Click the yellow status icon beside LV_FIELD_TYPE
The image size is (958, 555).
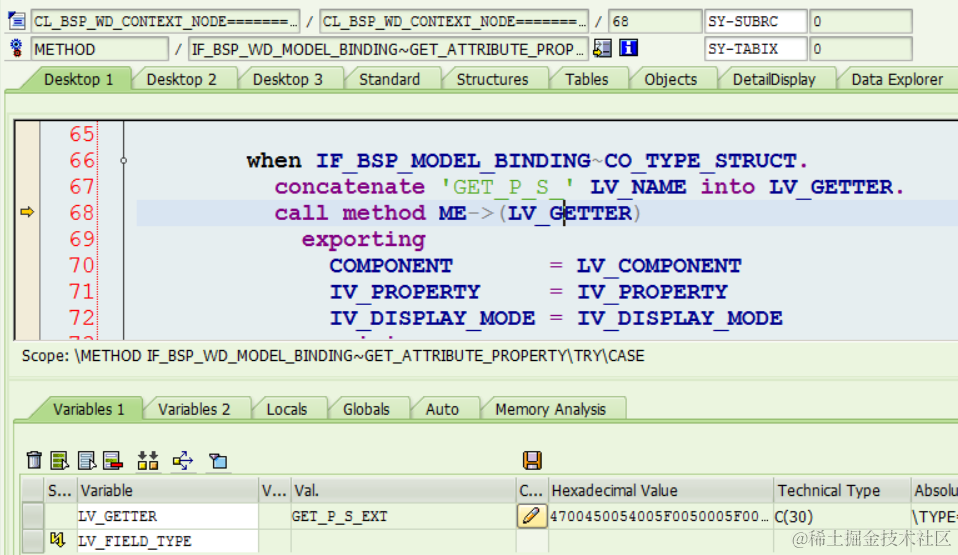[57, 540]
